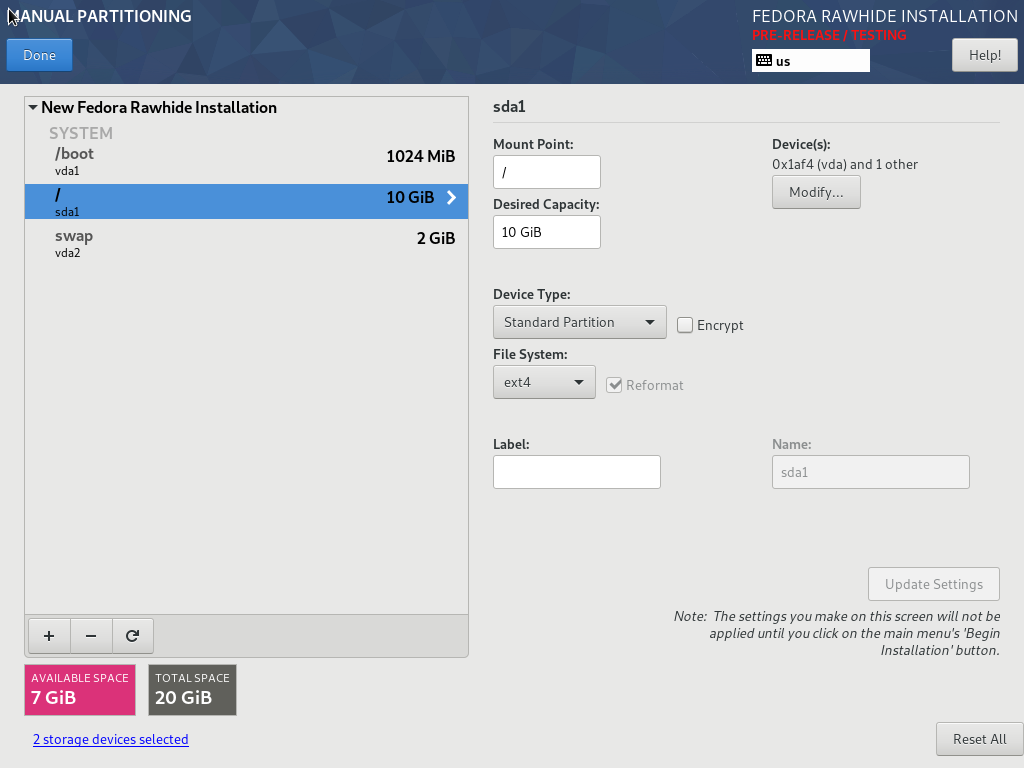This screenshot has width=1024, height=768.
Task: Click the MANUAL PARTITIONING title
Action: 100,16
